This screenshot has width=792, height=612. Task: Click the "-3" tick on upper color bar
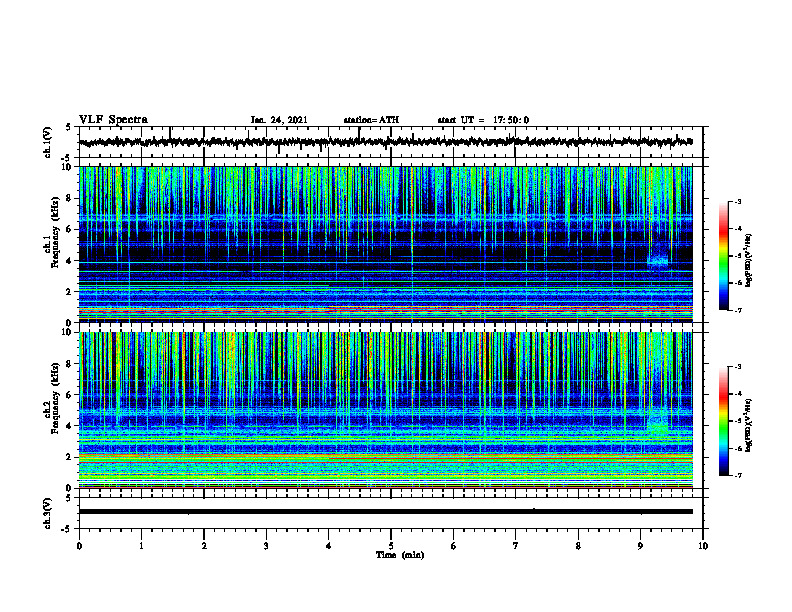tap(738, 201)
